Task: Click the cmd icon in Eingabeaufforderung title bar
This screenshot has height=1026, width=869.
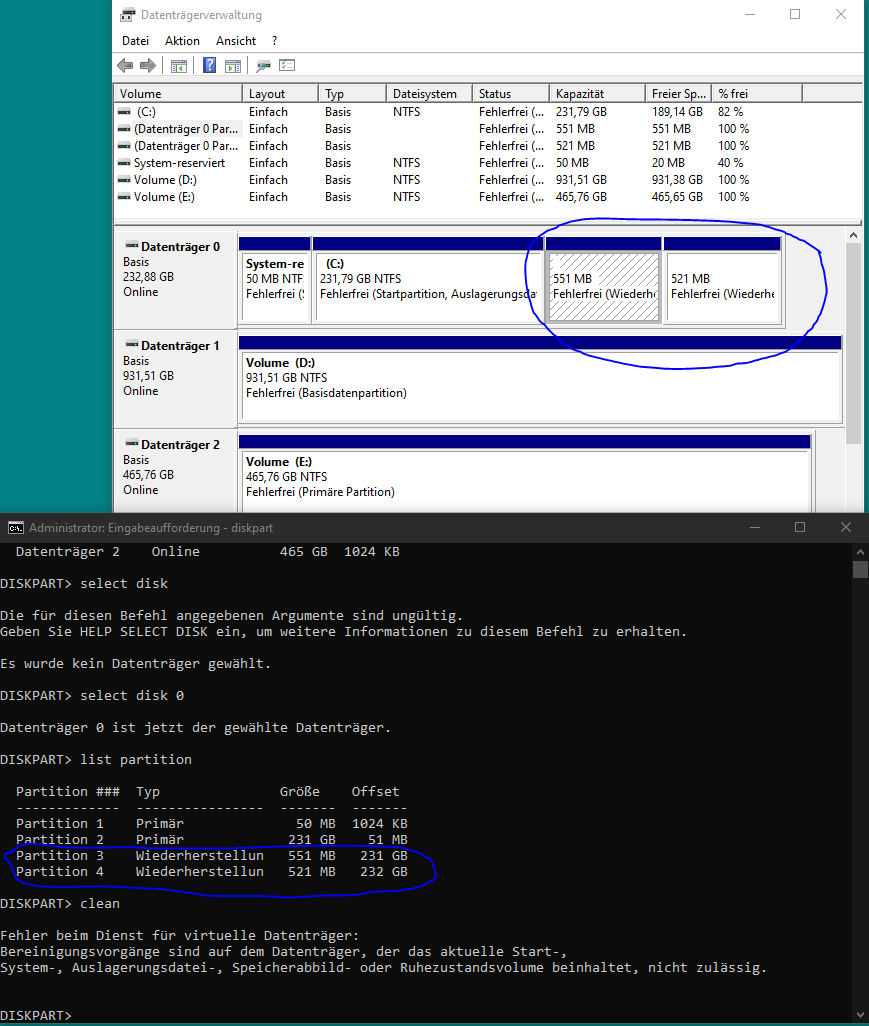Action: 16,528
